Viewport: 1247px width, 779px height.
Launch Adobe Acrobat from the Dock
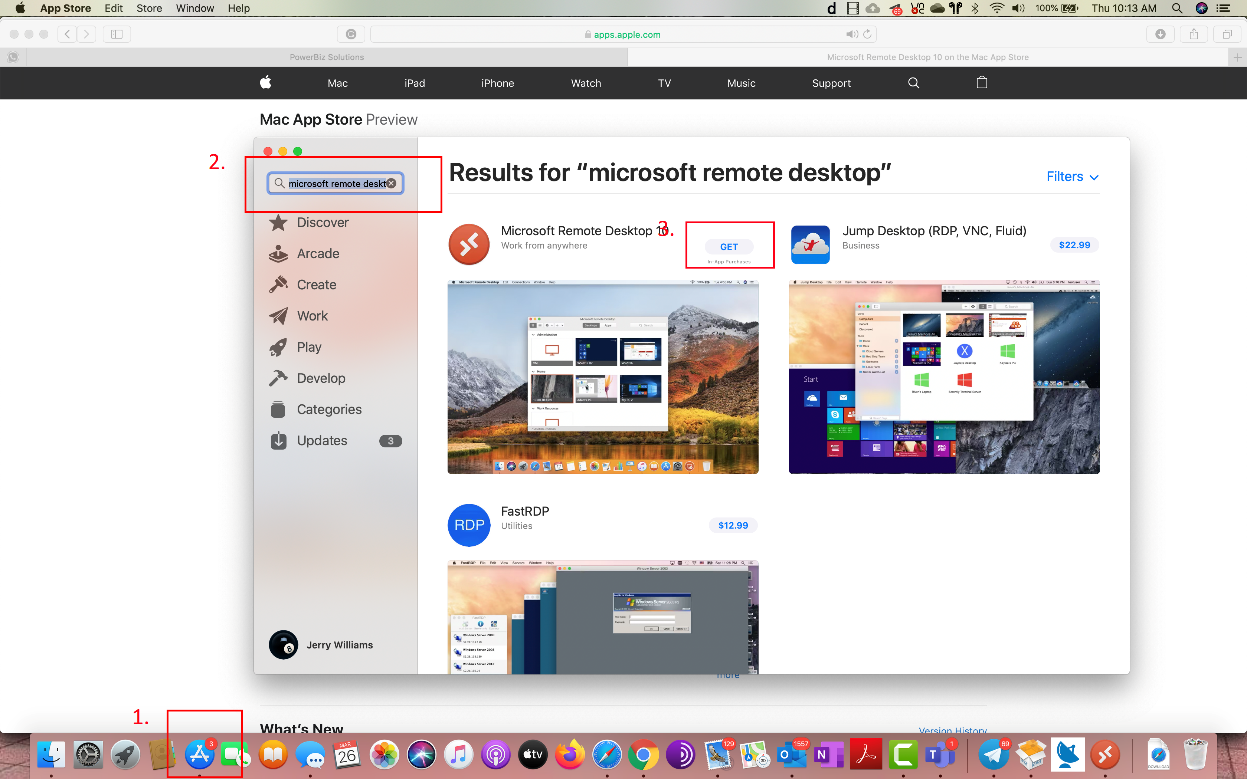(x=866, y=755)
